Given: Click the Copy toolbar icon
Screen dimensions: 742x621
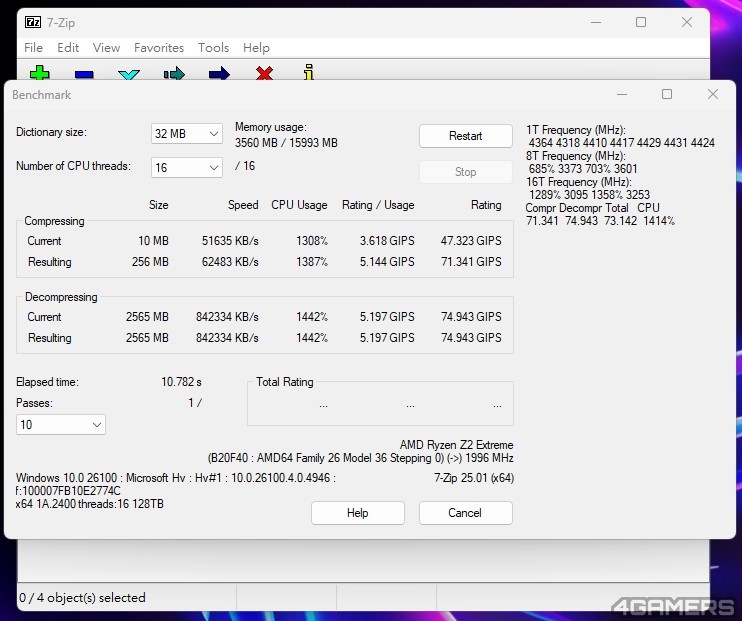Looking at the screenshot, I should [x=174, y=74].
